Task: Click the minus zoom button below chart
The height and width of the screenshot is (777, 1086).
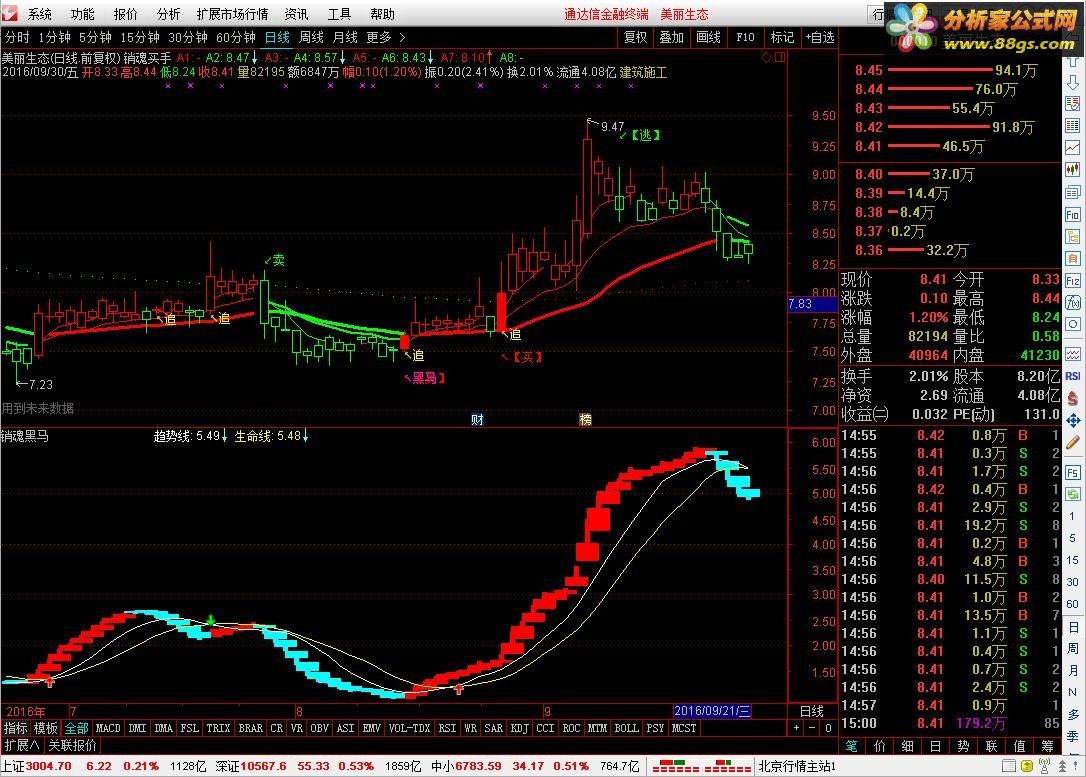Action: (812, 729)
